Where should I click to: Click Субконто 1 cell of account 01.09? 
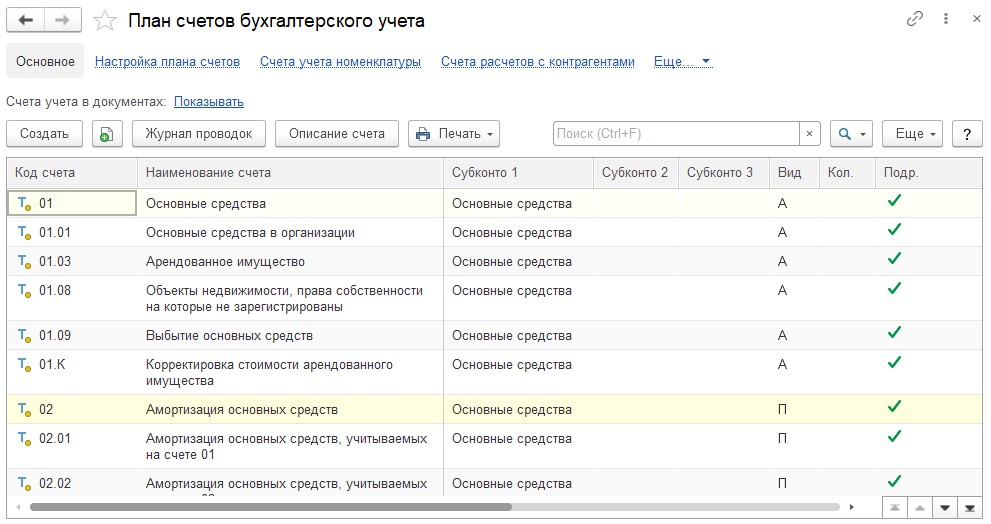tap(518, 336)
